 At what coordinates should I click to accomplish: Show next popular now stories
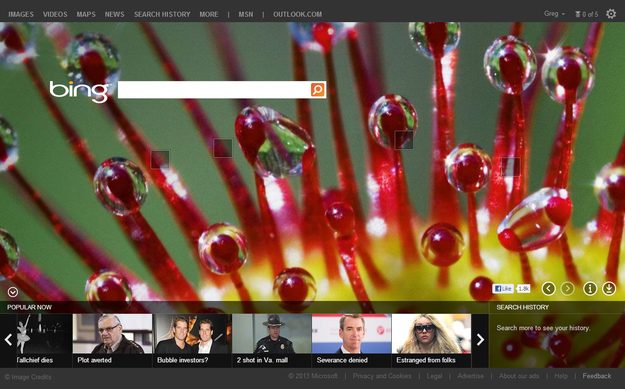coord(480,340)
